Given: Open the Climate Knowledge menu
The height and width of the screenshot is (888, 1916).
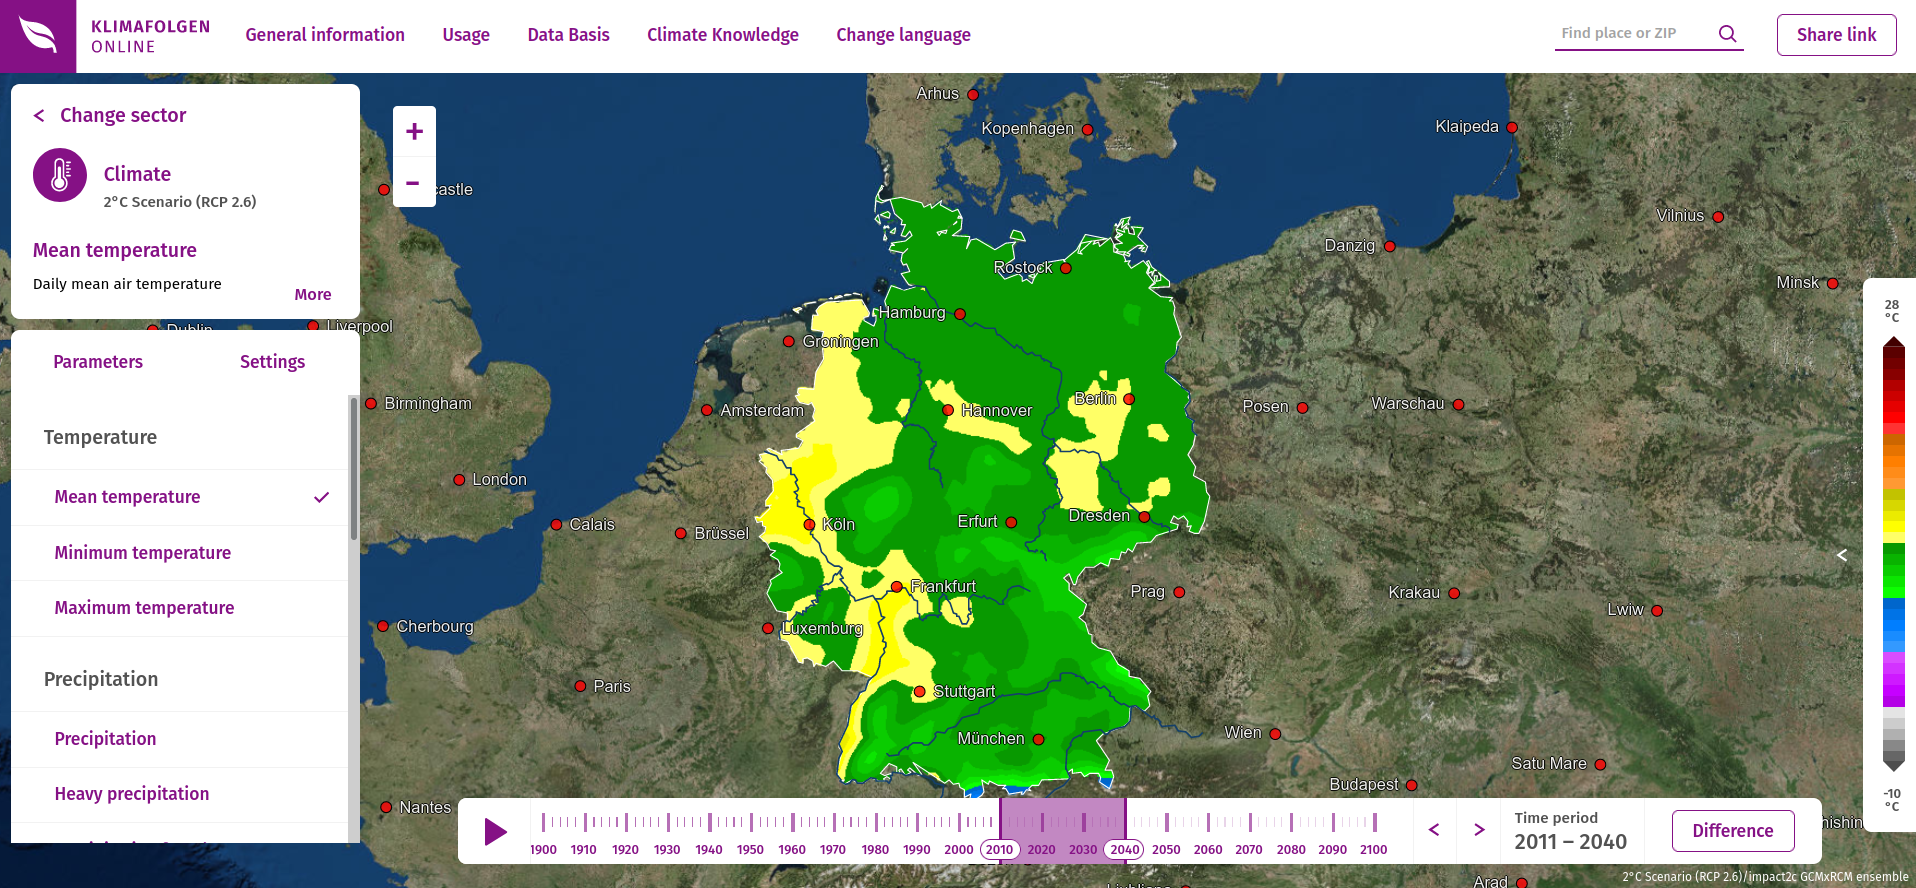Looking at the screenshot, I should (722, 35).
